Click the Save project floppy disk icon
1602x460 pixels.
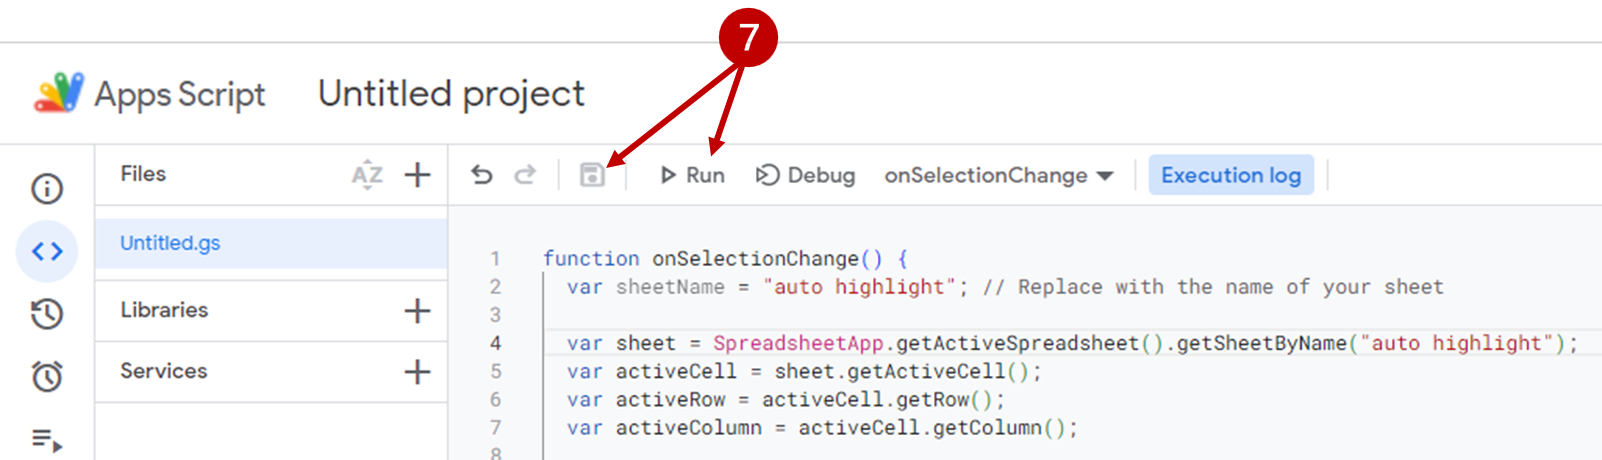point(592,175)
